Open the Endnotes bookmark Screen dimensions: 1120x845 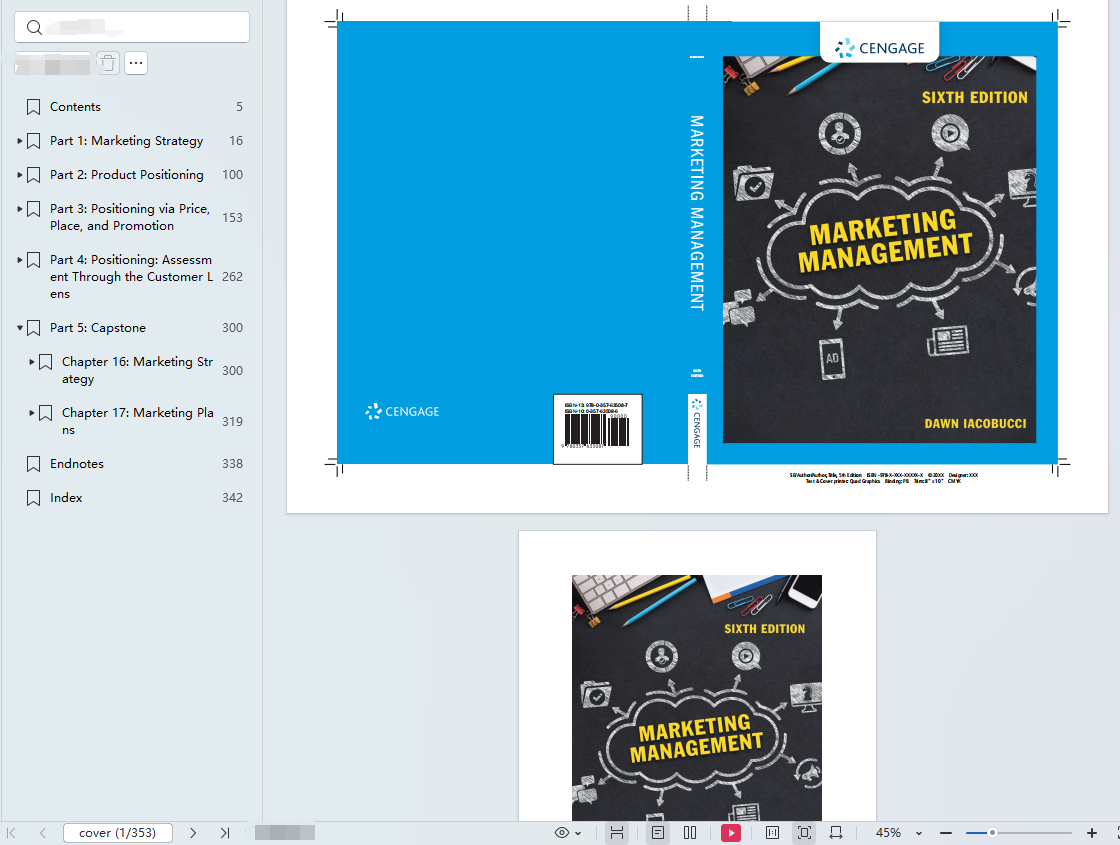[76, 464]
